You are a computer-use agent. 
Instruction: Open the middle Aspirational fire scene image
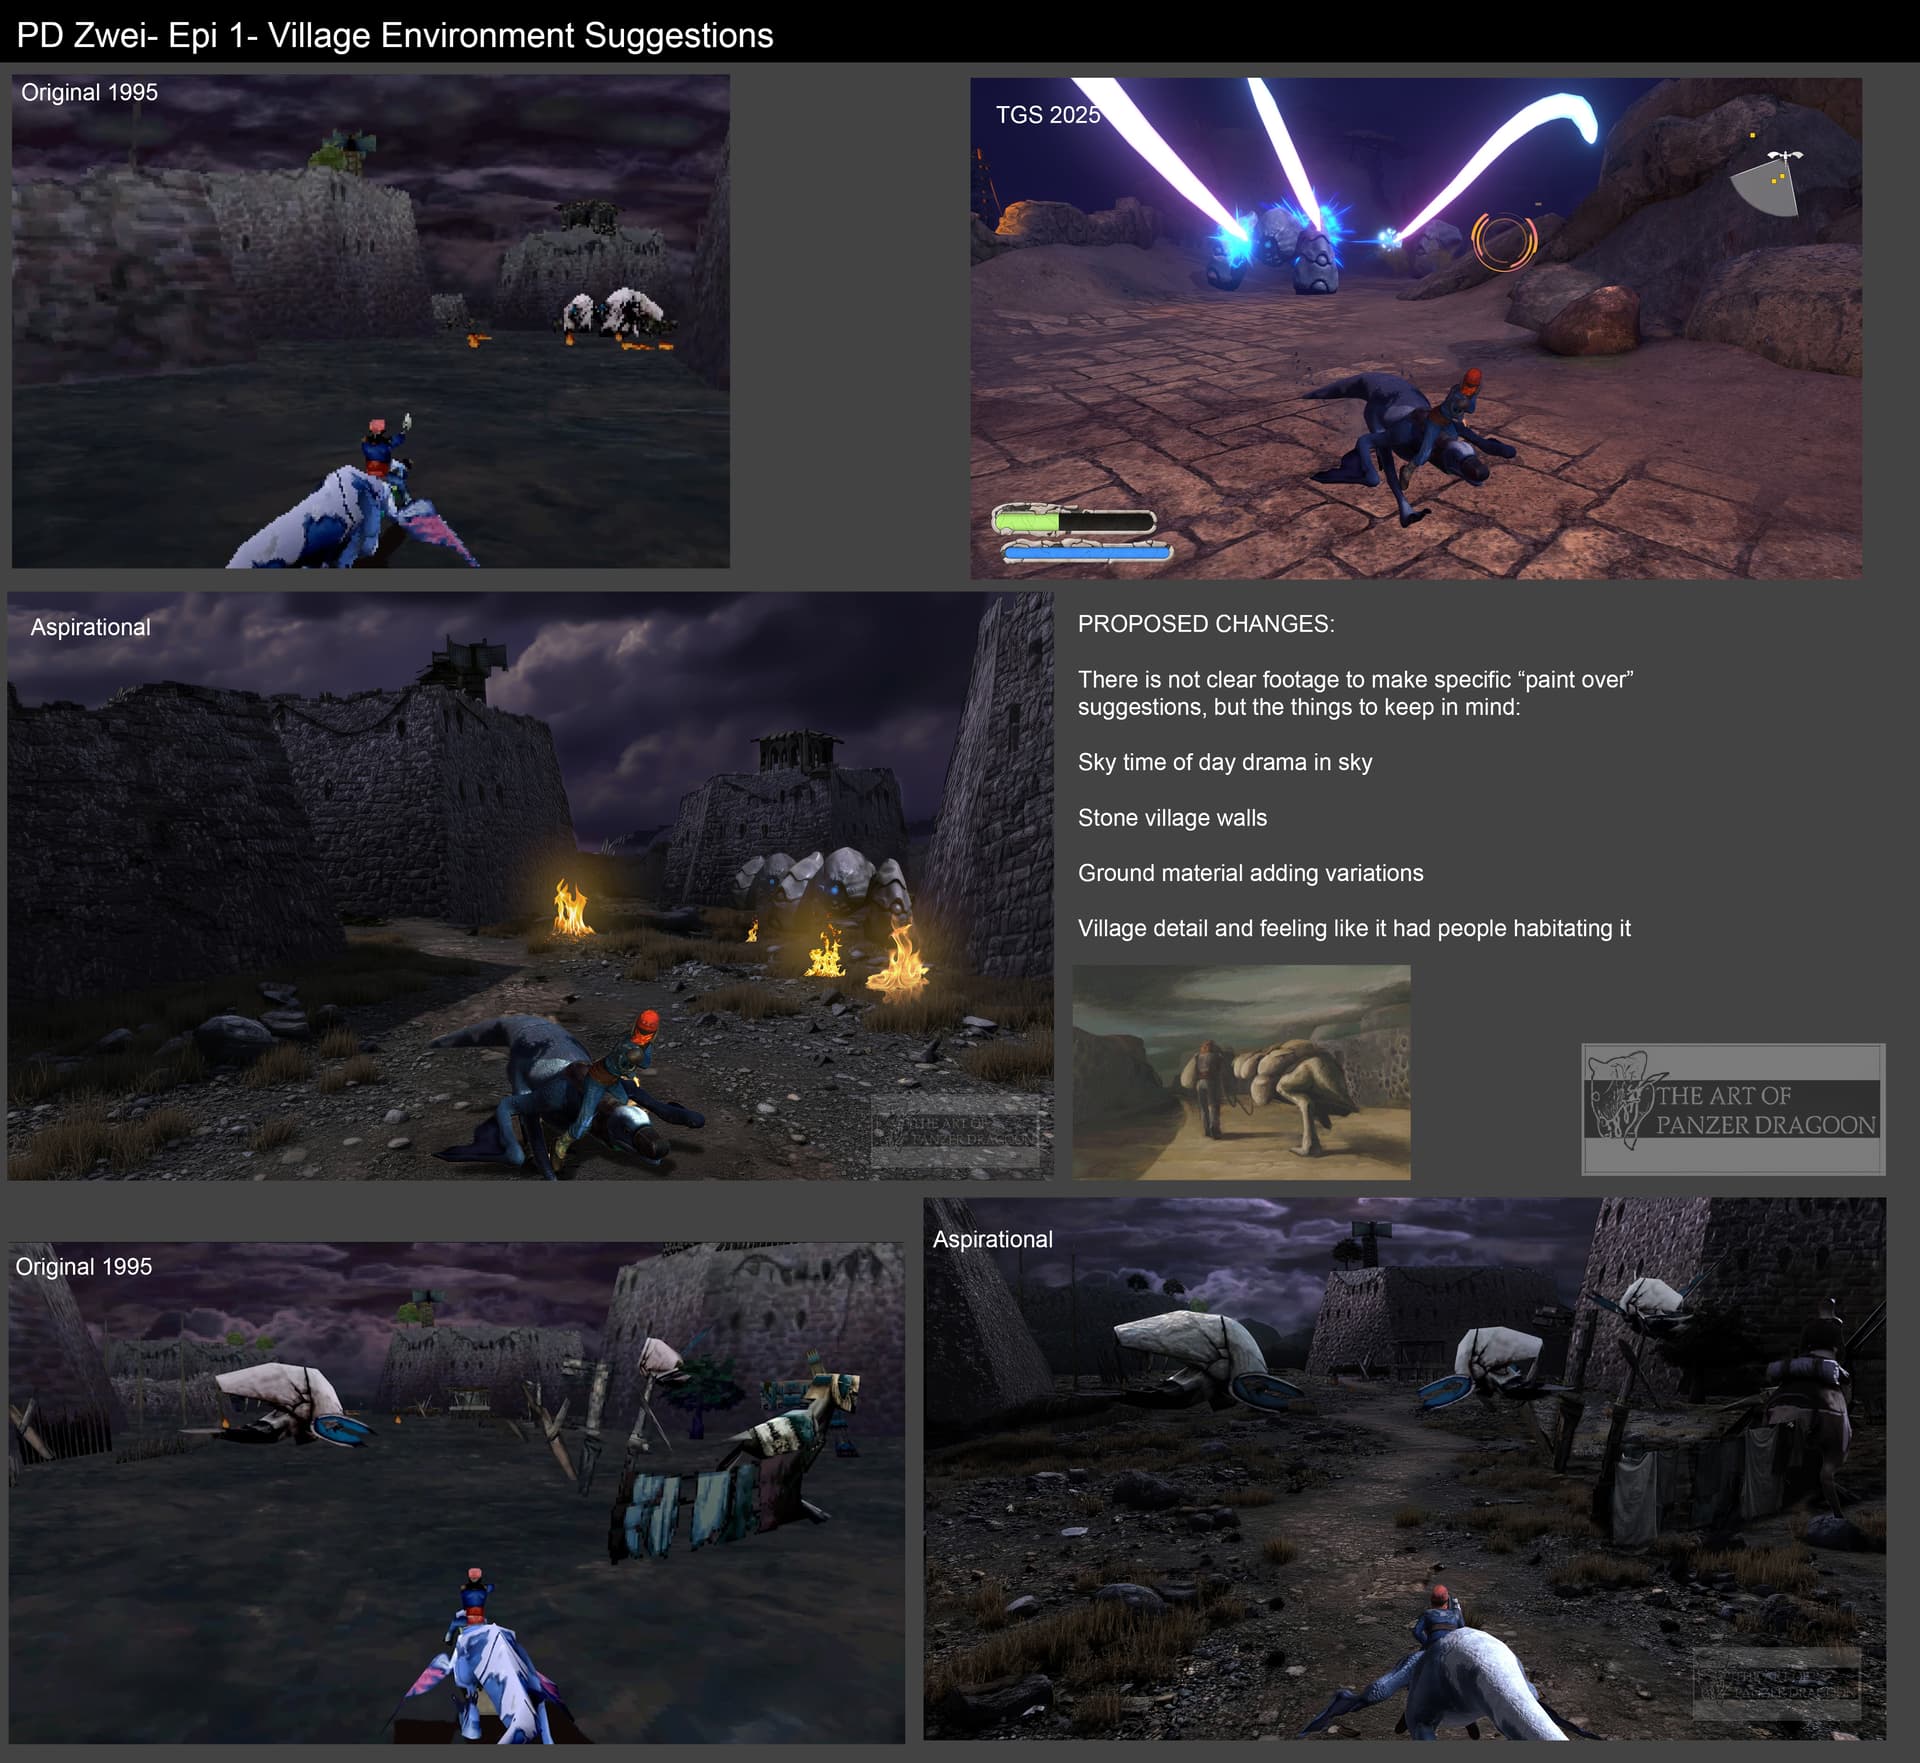(x=530, y=885)
